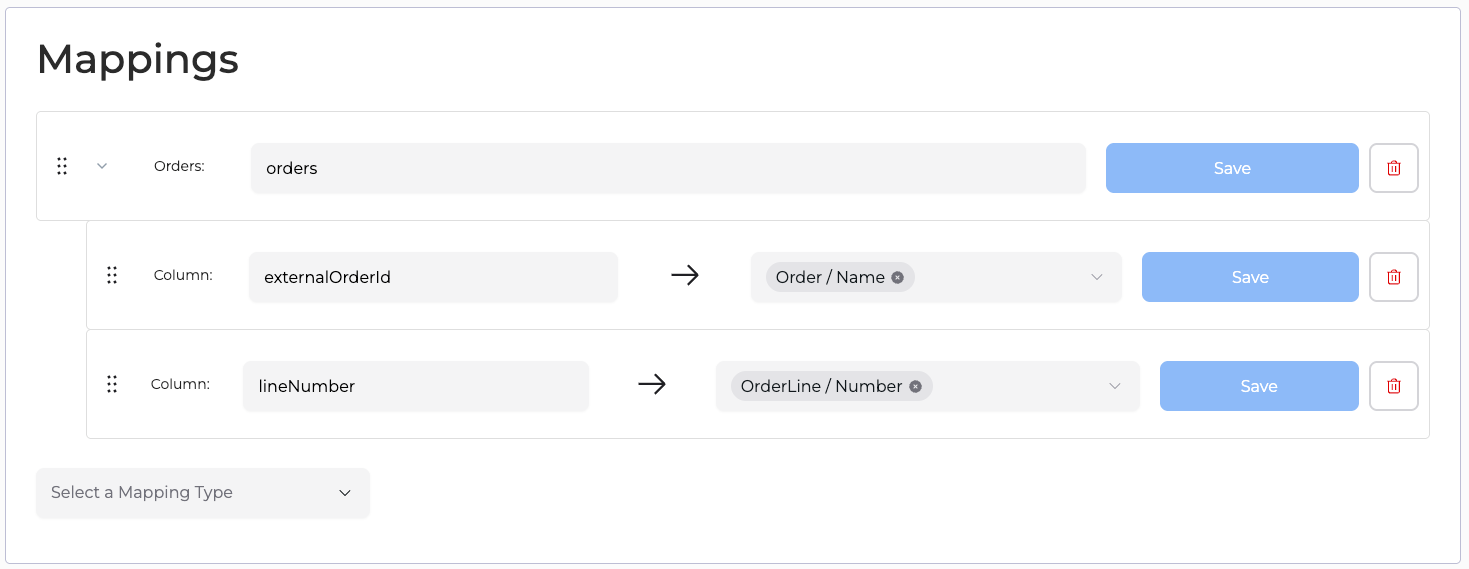1469x569 pixels.
Task: Delete the Orders mapping with trash icon
Action: (1393, 168)
